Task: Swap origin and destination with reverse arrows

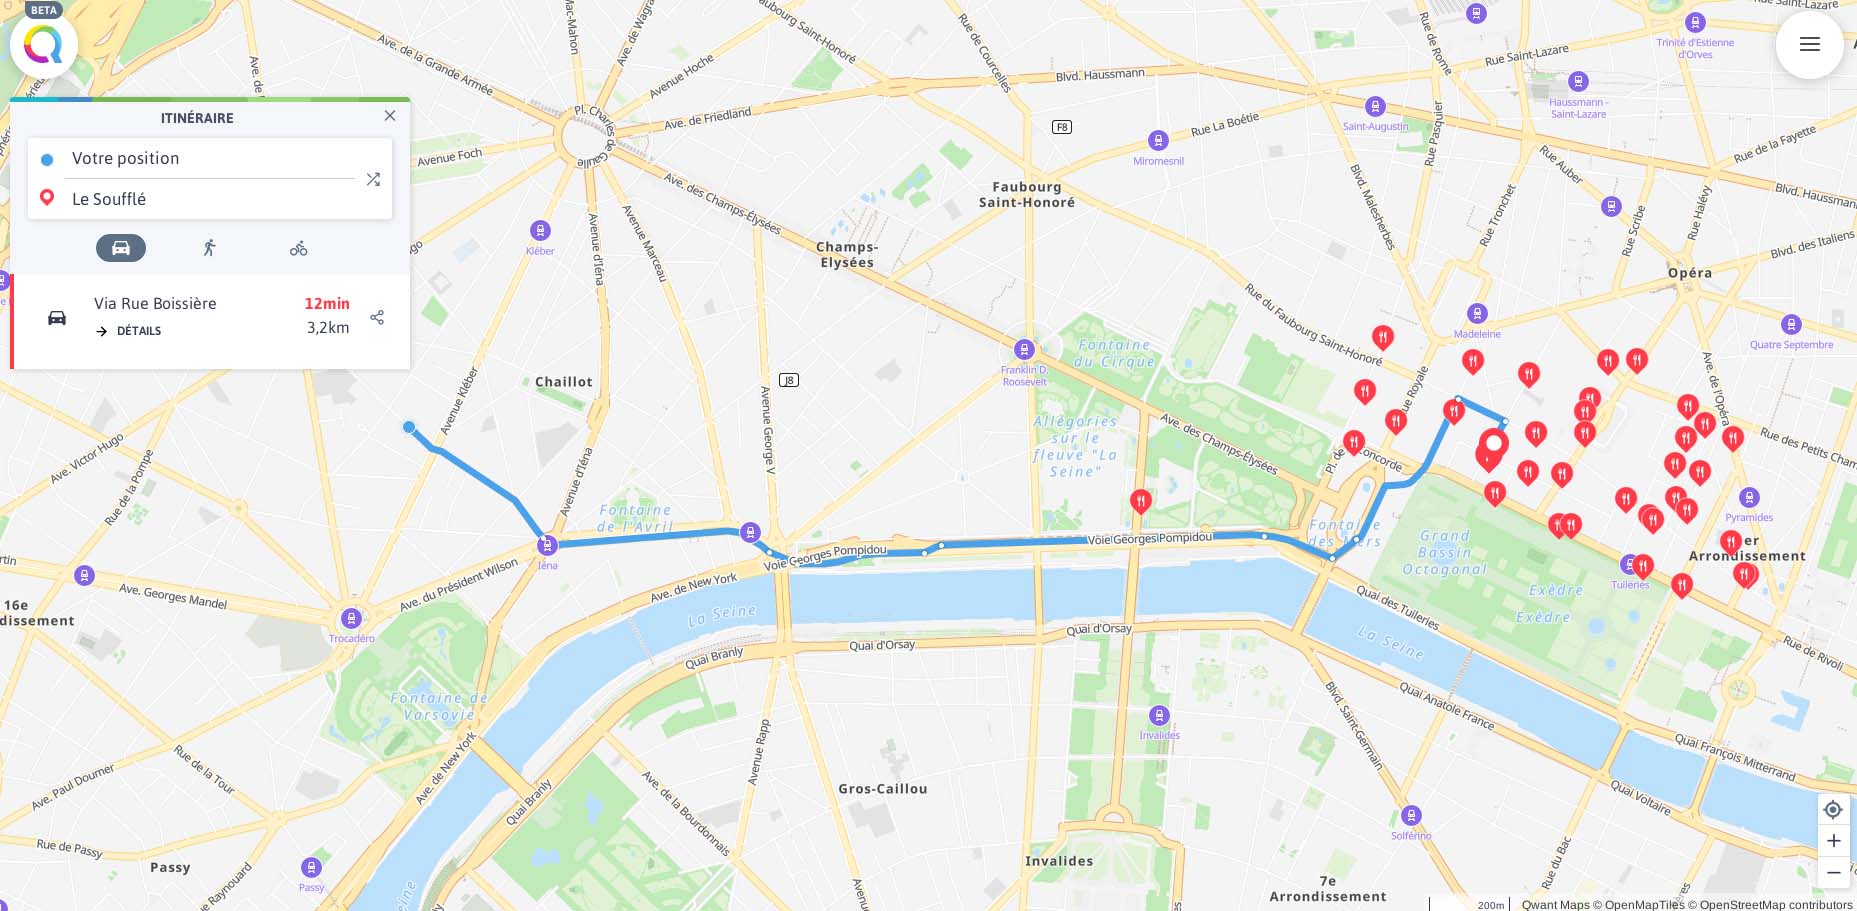Action: (x=373, y=179)
